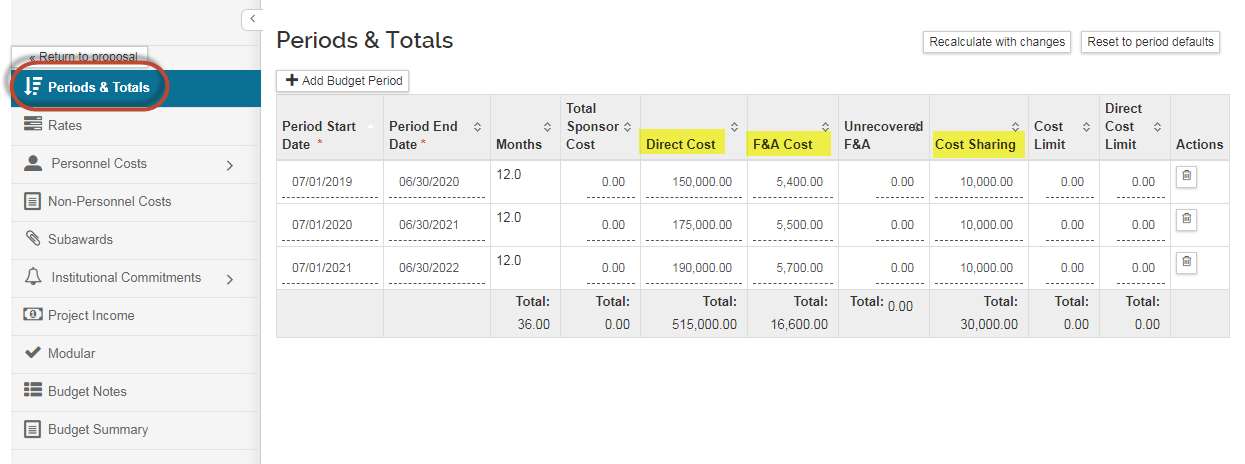Open Subawards paperclip item
Viewport: 1245px width, 464px height.
tap(32, 239)
